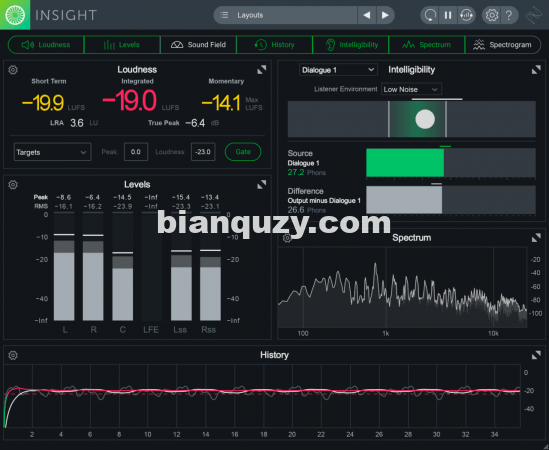The width and height of the screenshot is (549, 450).
Task: Expand the Loudness panel
Action: pyautogui.click(x=262, y=70)
